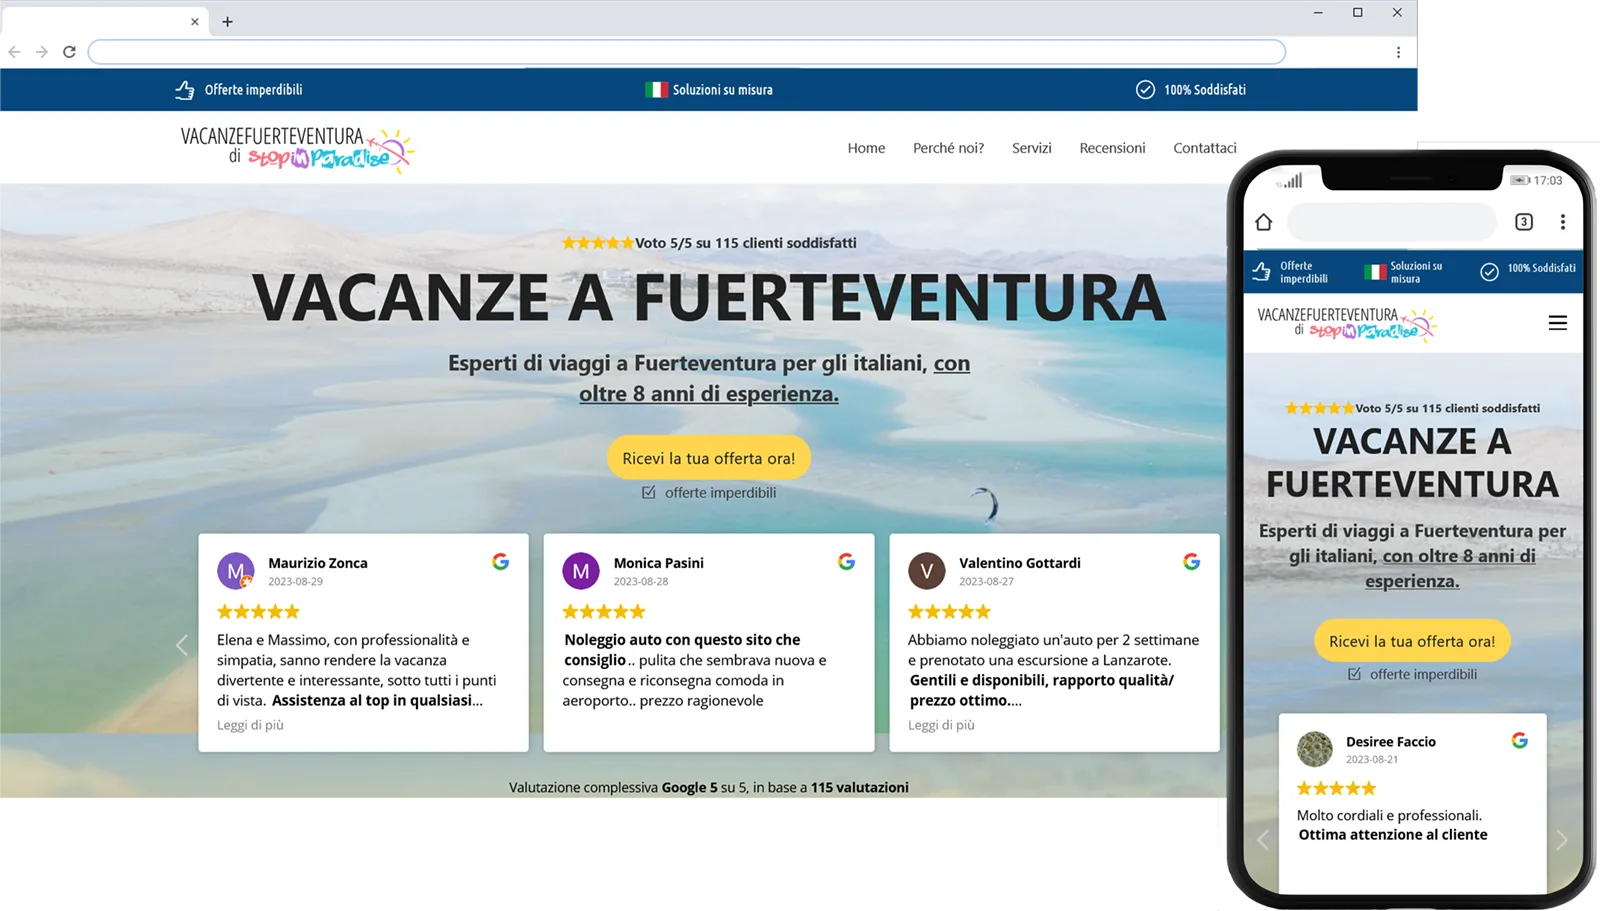Click Google icon on Maurizio Zonca review
This screenshot has width=1600, height=911.
(x=500, y=562)
